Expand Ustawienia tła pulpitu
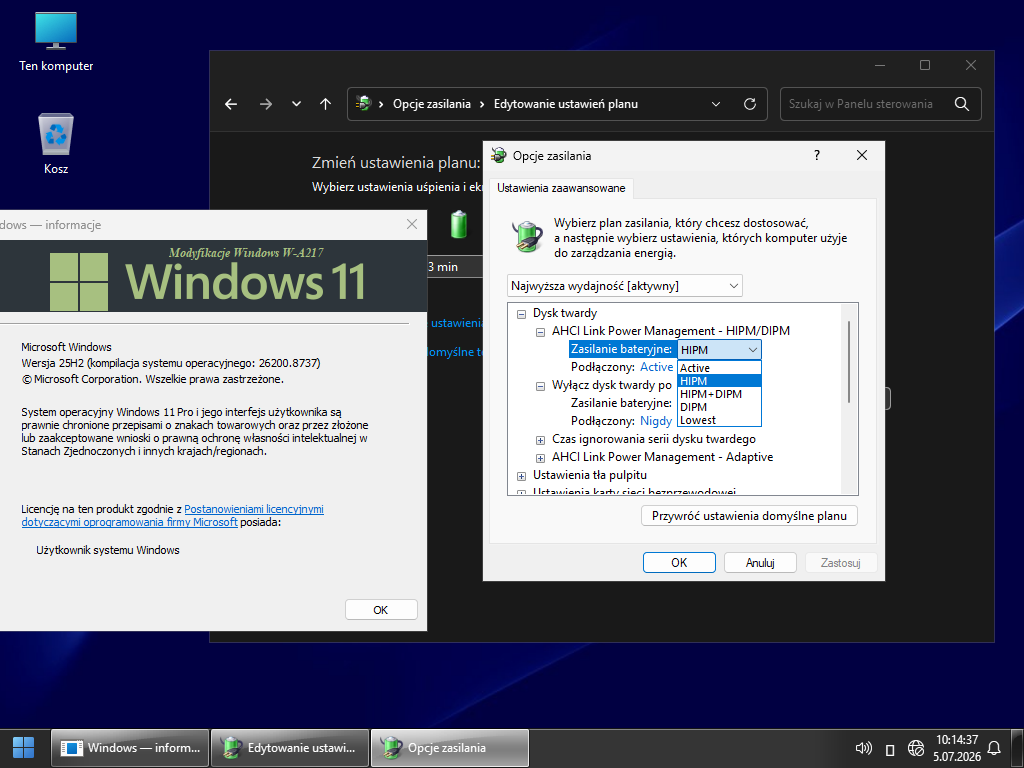Screen dimensions: 1024x768 pyautogui.click(x=521, y=476)
